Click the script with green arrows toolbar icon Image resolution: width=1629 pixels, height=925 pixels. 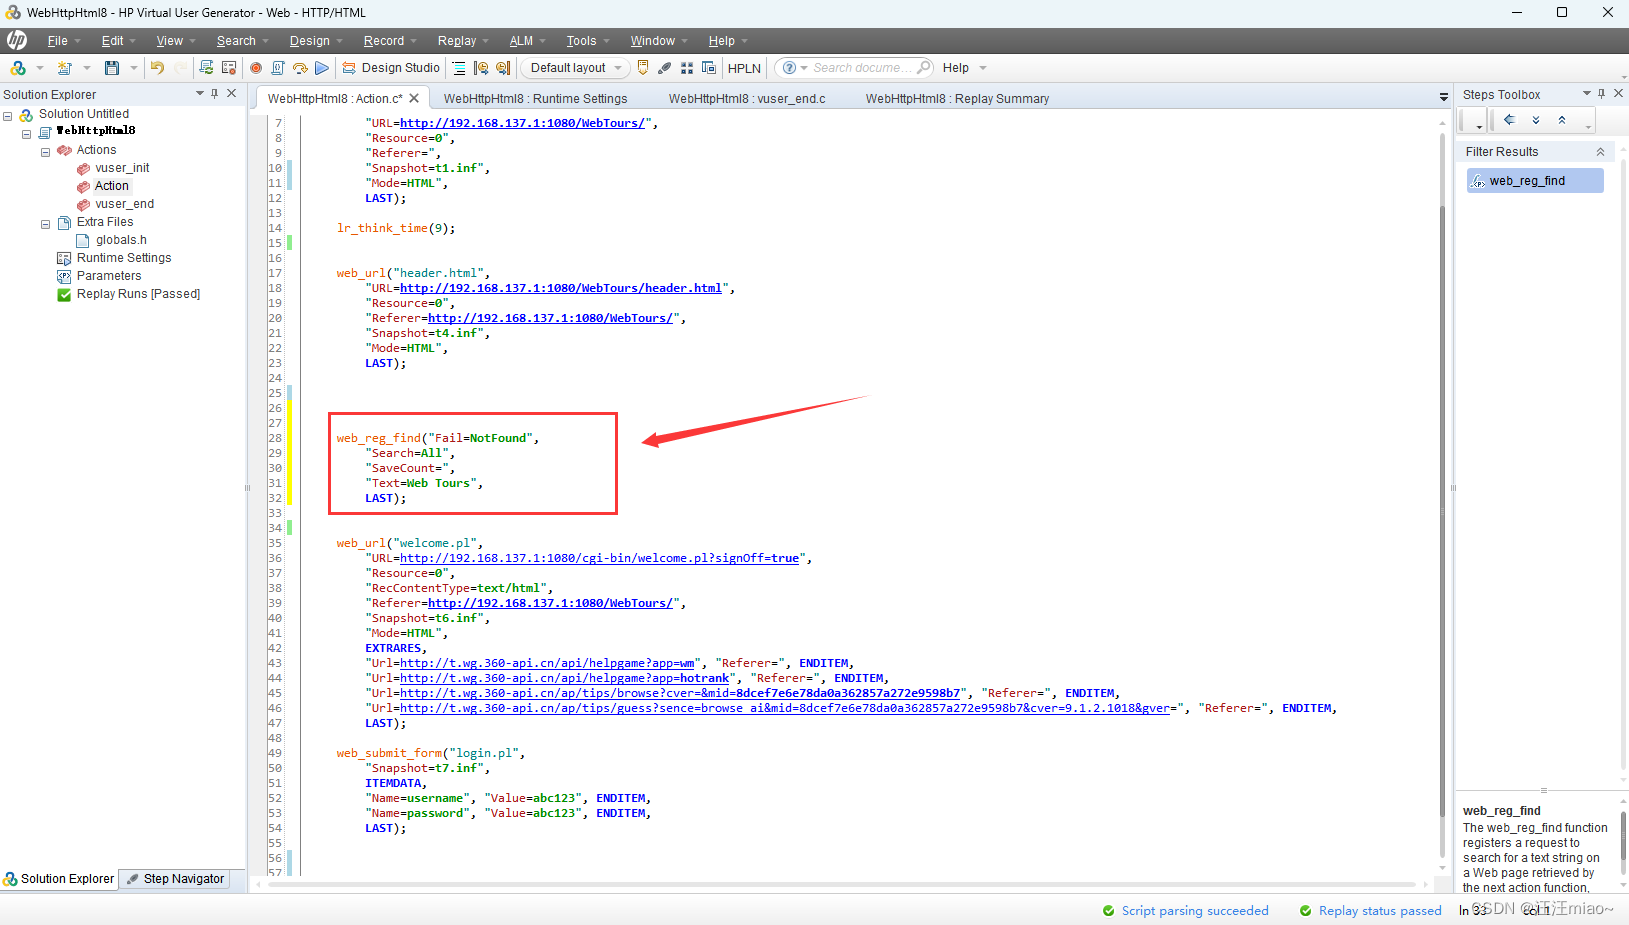[x=206, y=68]
